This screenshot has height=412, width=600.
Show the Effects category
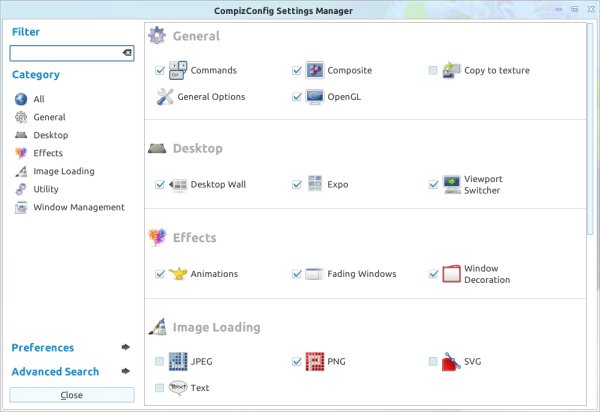(48, 153)
